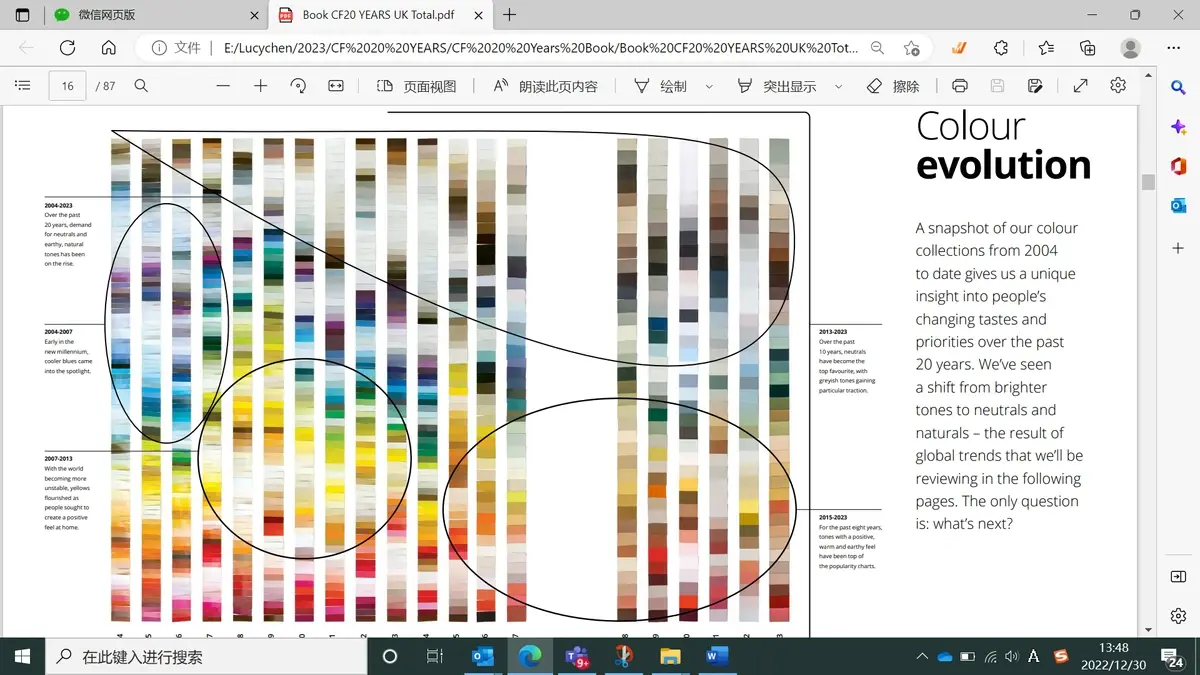Image resolution: width=1200 pixels, height=675 pixels.
Task: Open a new browser tab
Action: pos(510,15)
